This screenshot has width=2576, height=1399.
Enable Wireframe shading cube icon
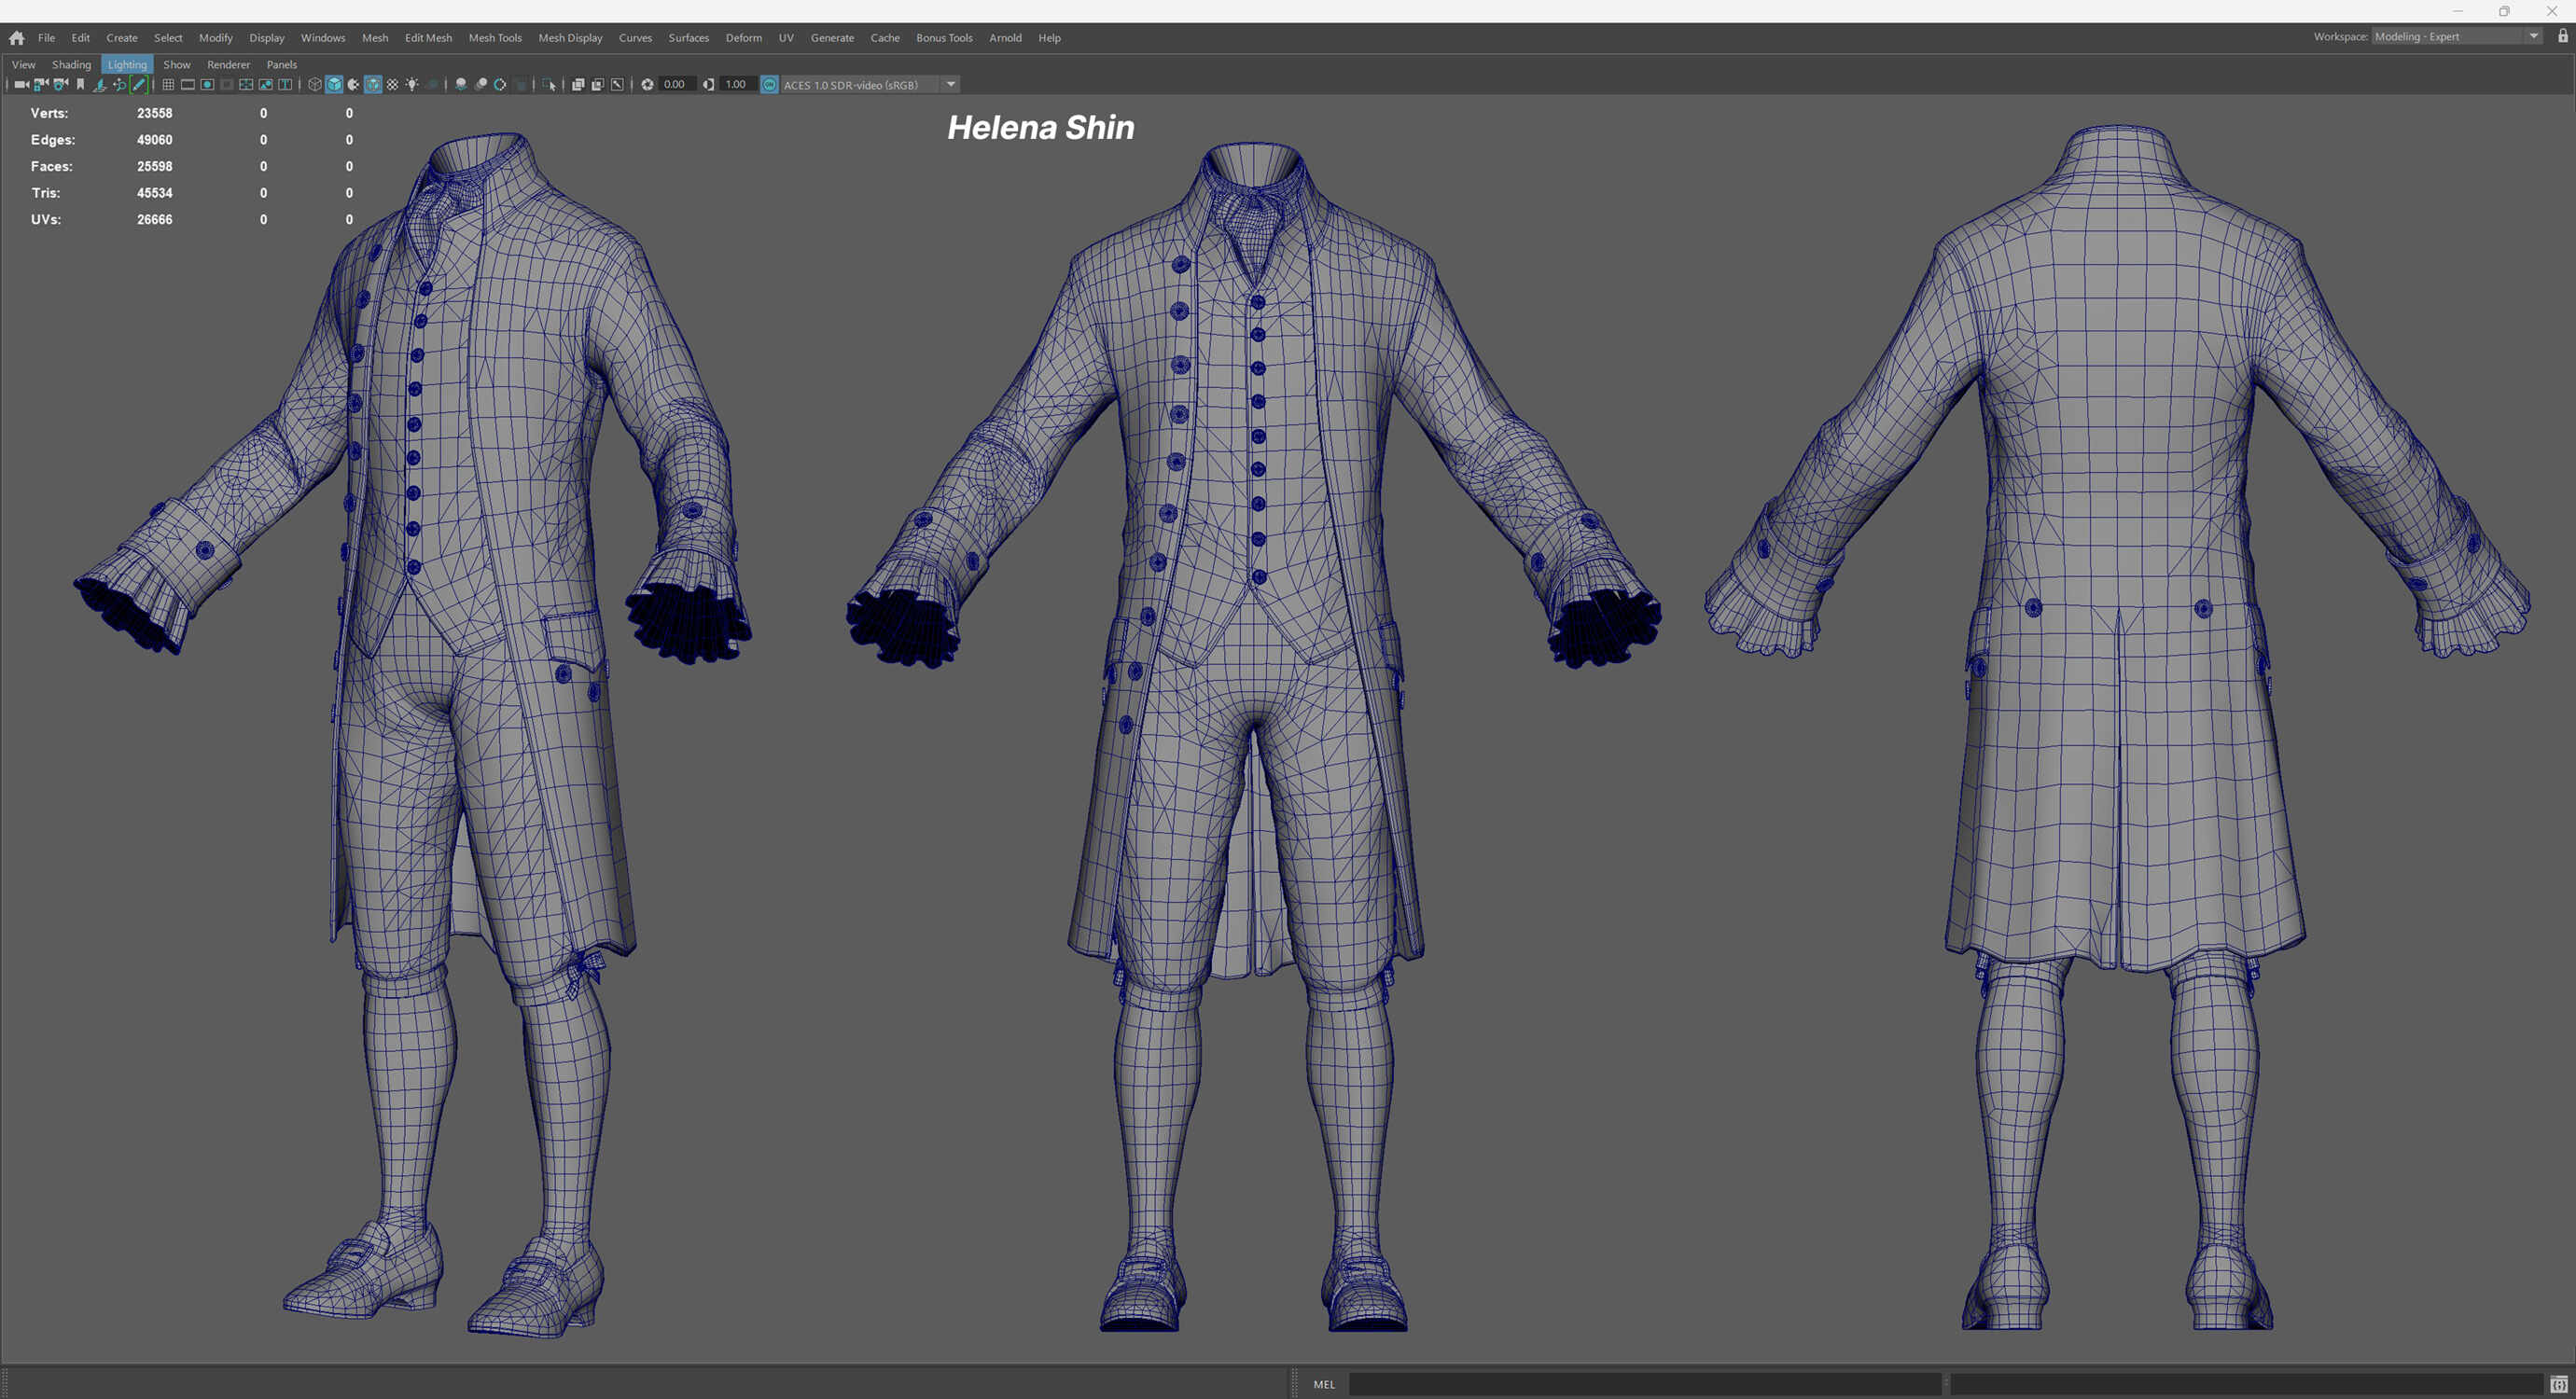tap(314, 85)
